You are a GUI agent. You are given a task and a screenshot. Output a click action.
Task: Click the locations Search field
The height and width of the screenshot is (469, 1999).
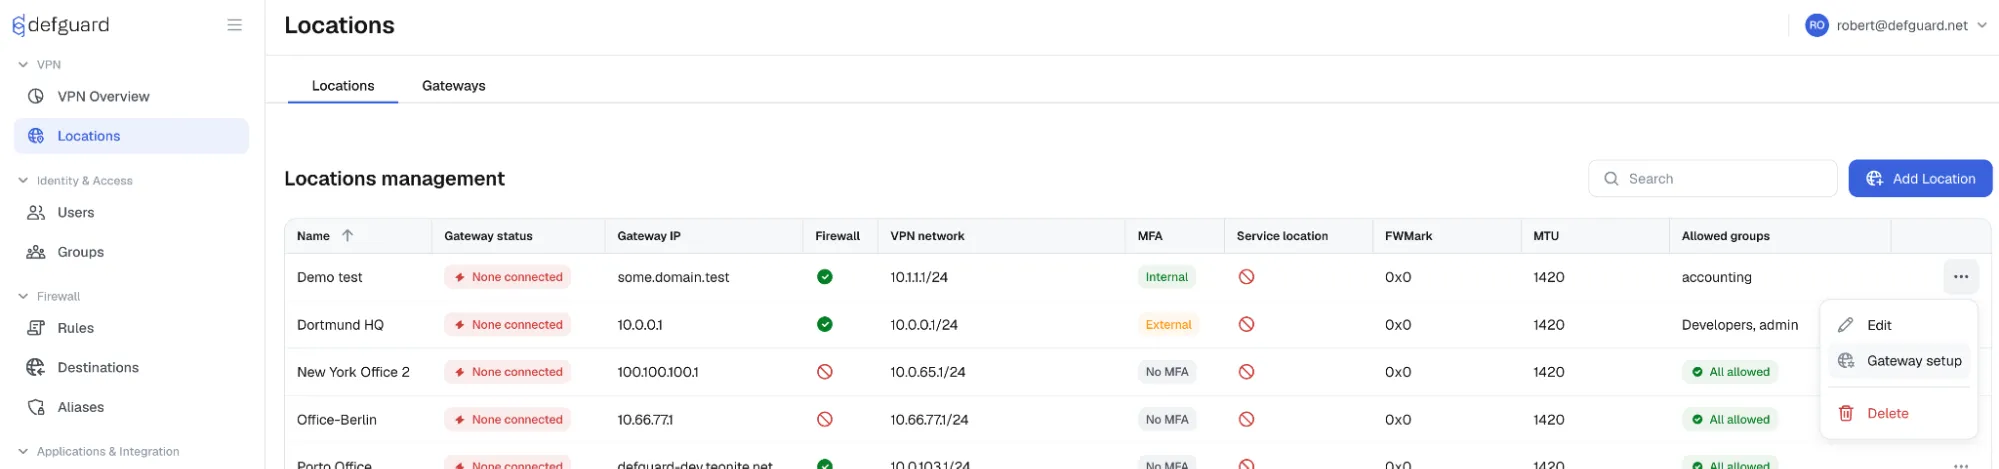(x=1712, y=178)
